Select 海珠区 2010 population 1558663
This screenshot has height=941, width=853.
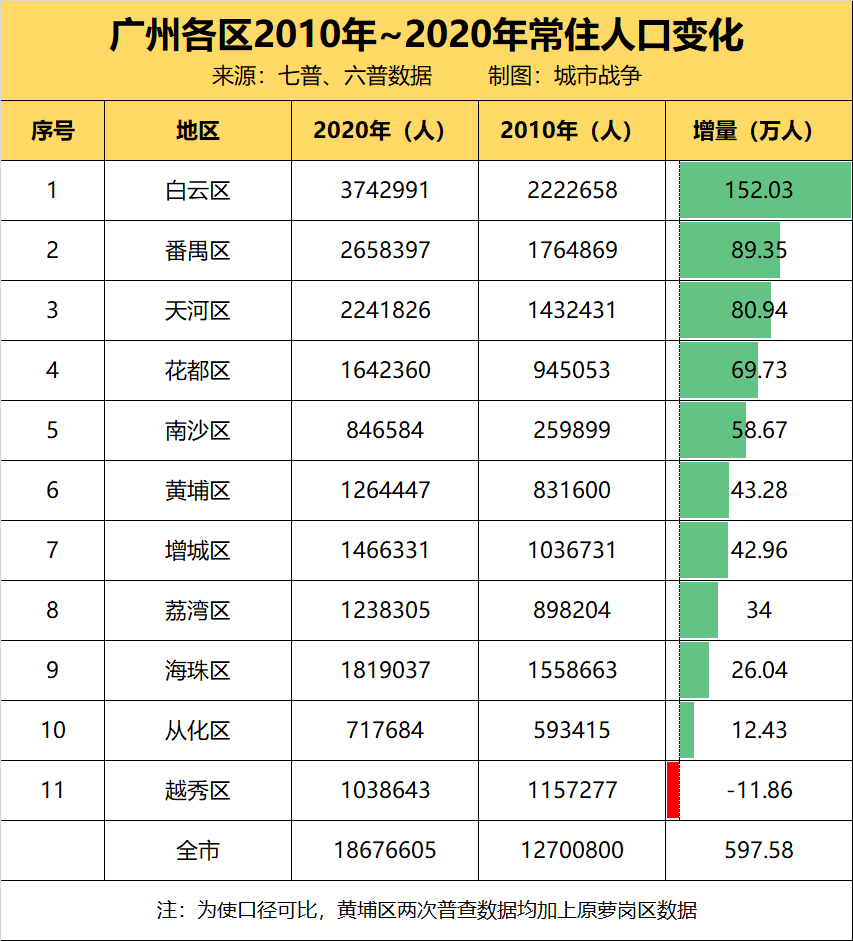tap(572, 670)
